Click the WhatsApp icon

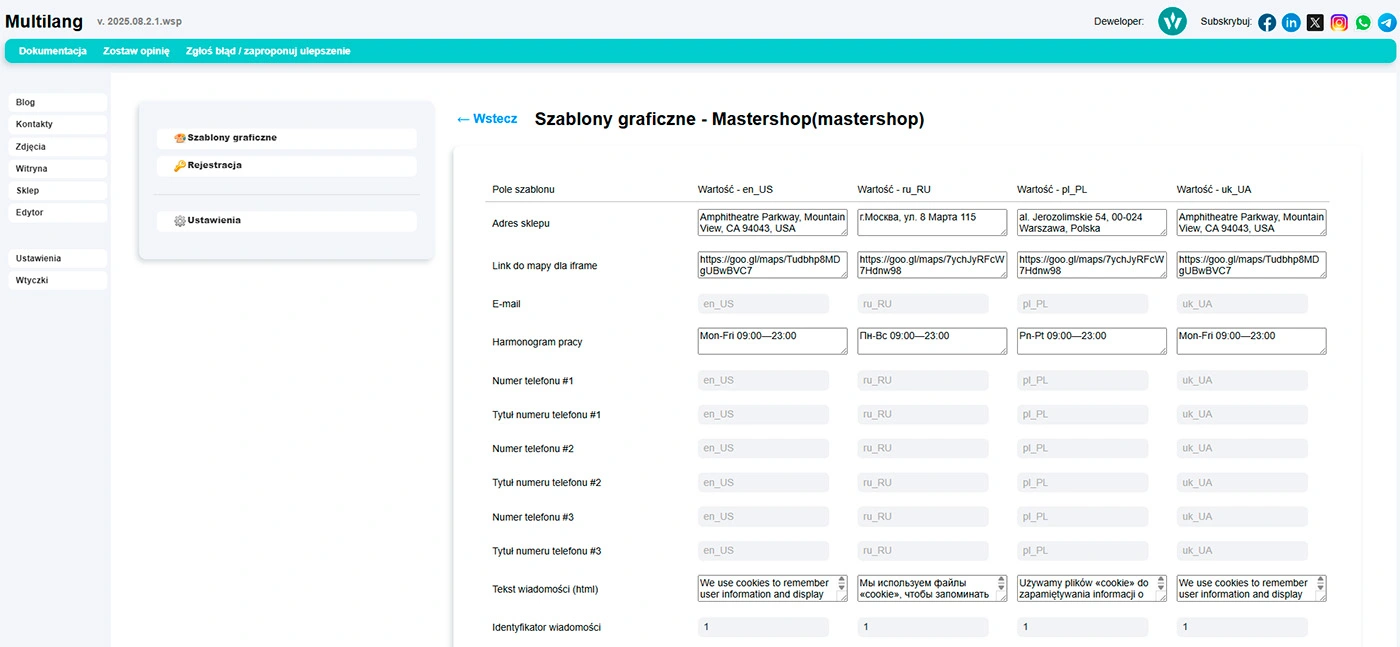(x=1362, y=22)
